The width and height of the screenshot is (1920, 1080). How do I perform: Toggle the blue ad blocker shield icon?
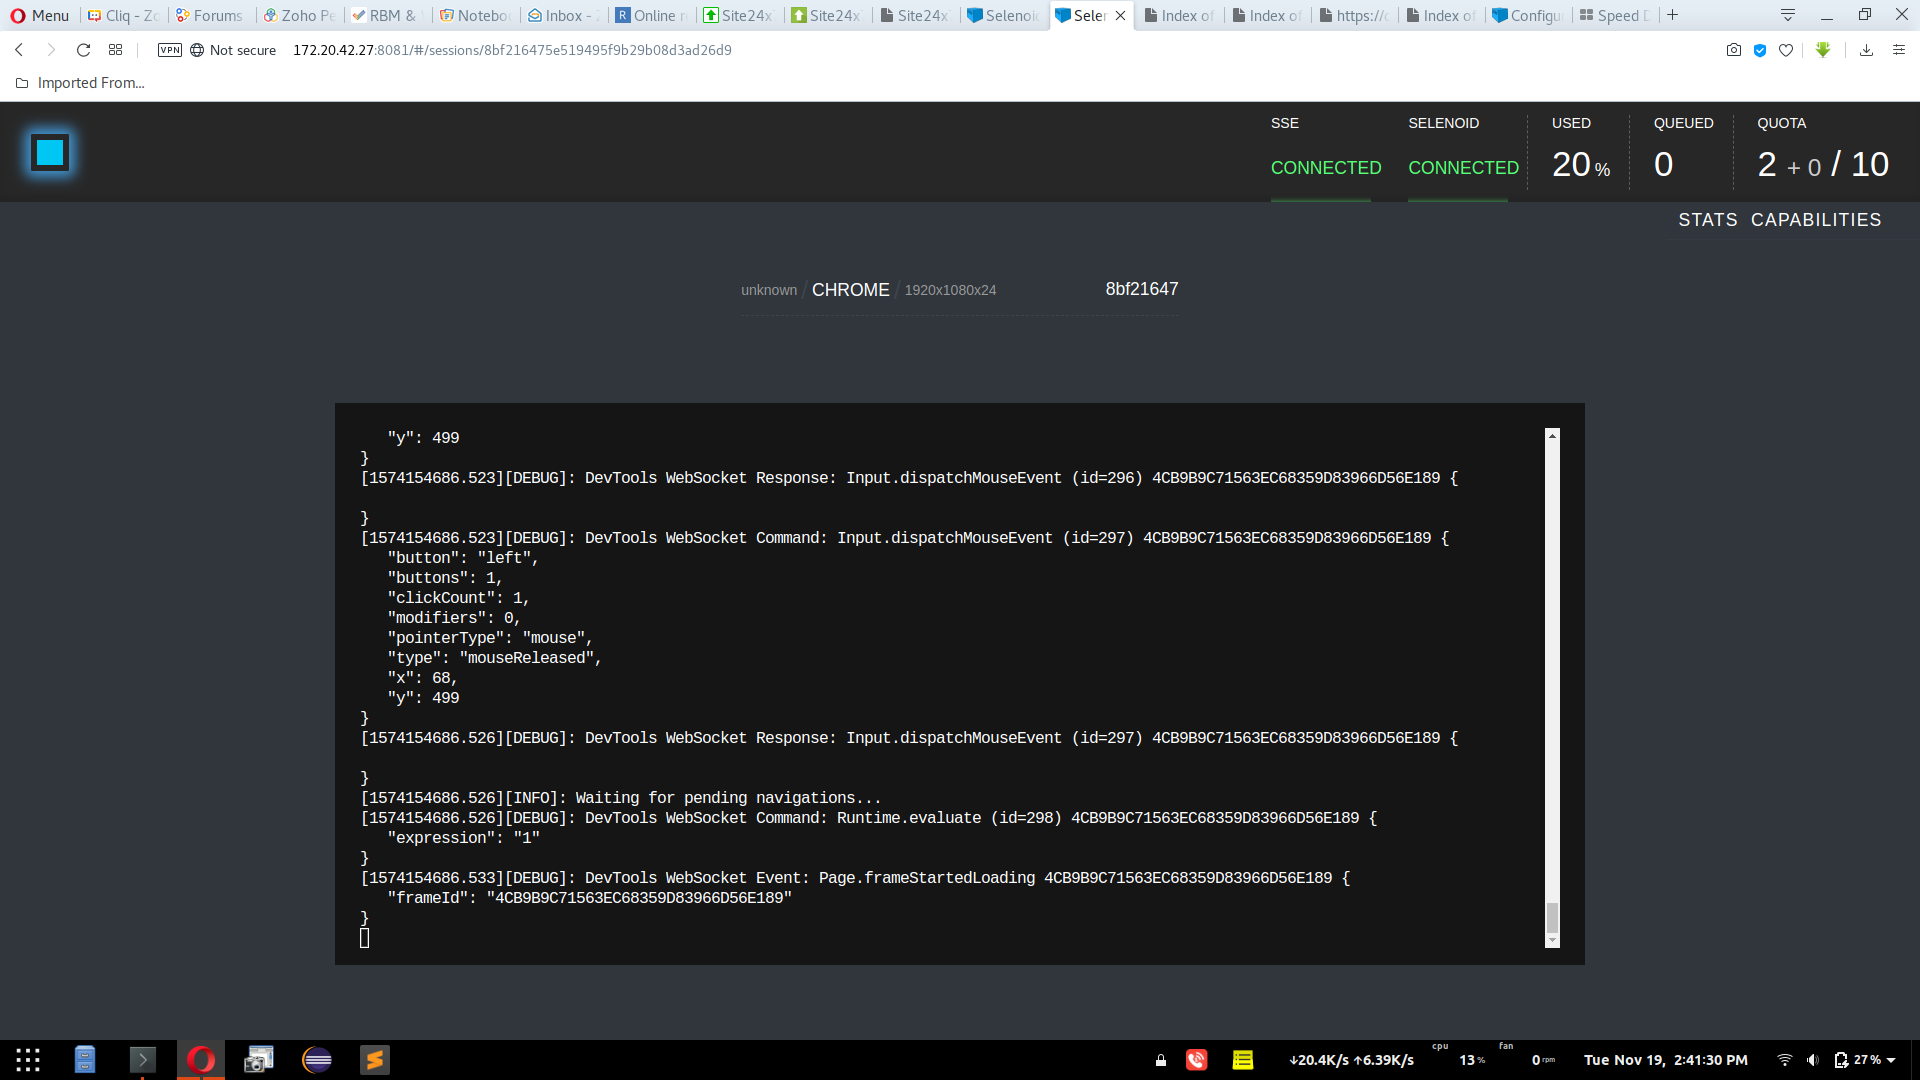click(1760, 50)
